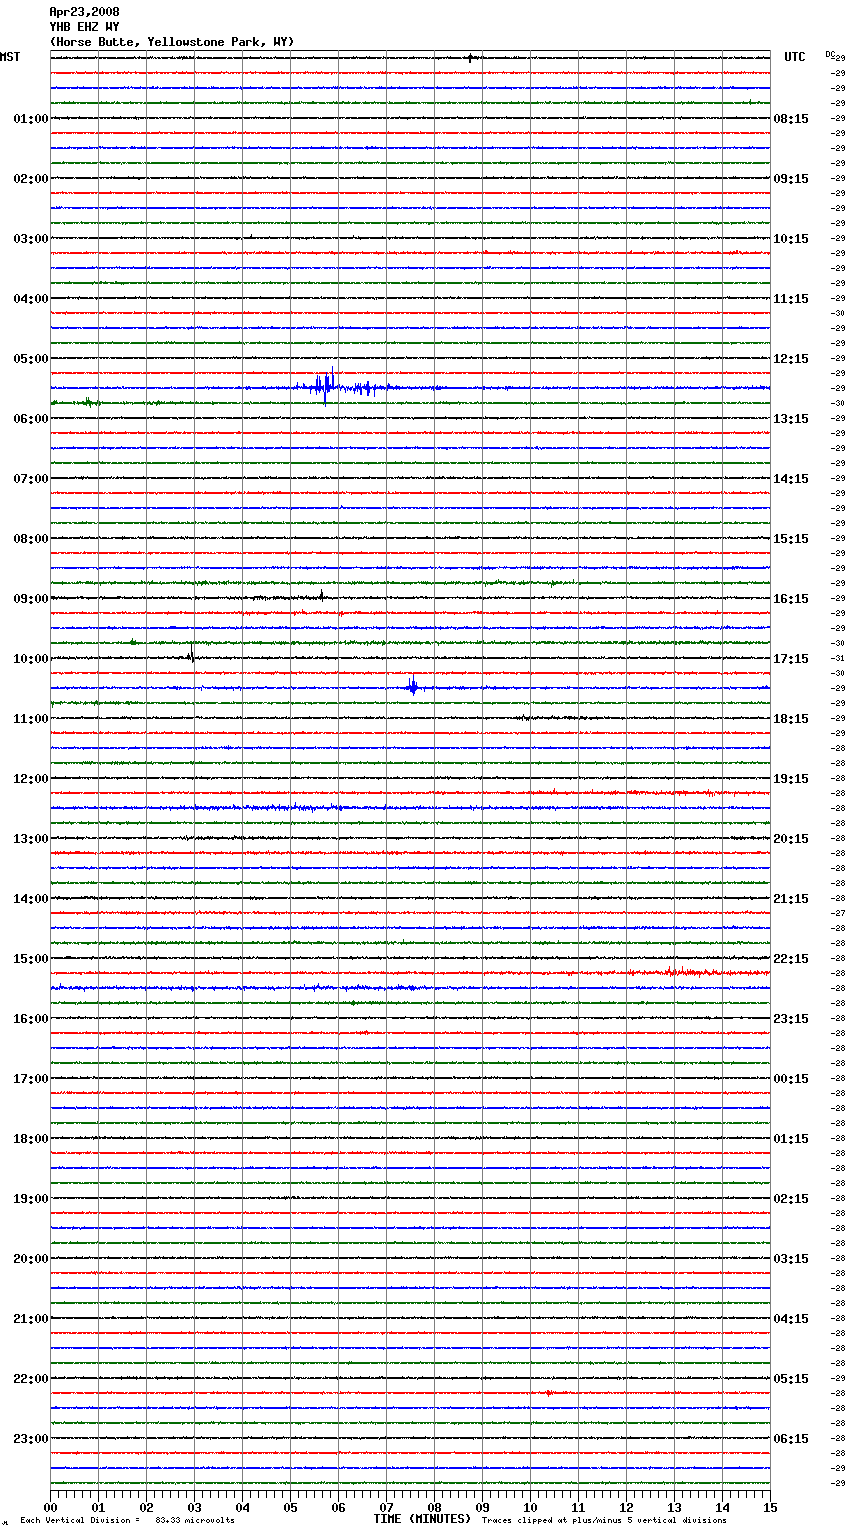Select the 18:00 MST hour label

(31, 1139)
